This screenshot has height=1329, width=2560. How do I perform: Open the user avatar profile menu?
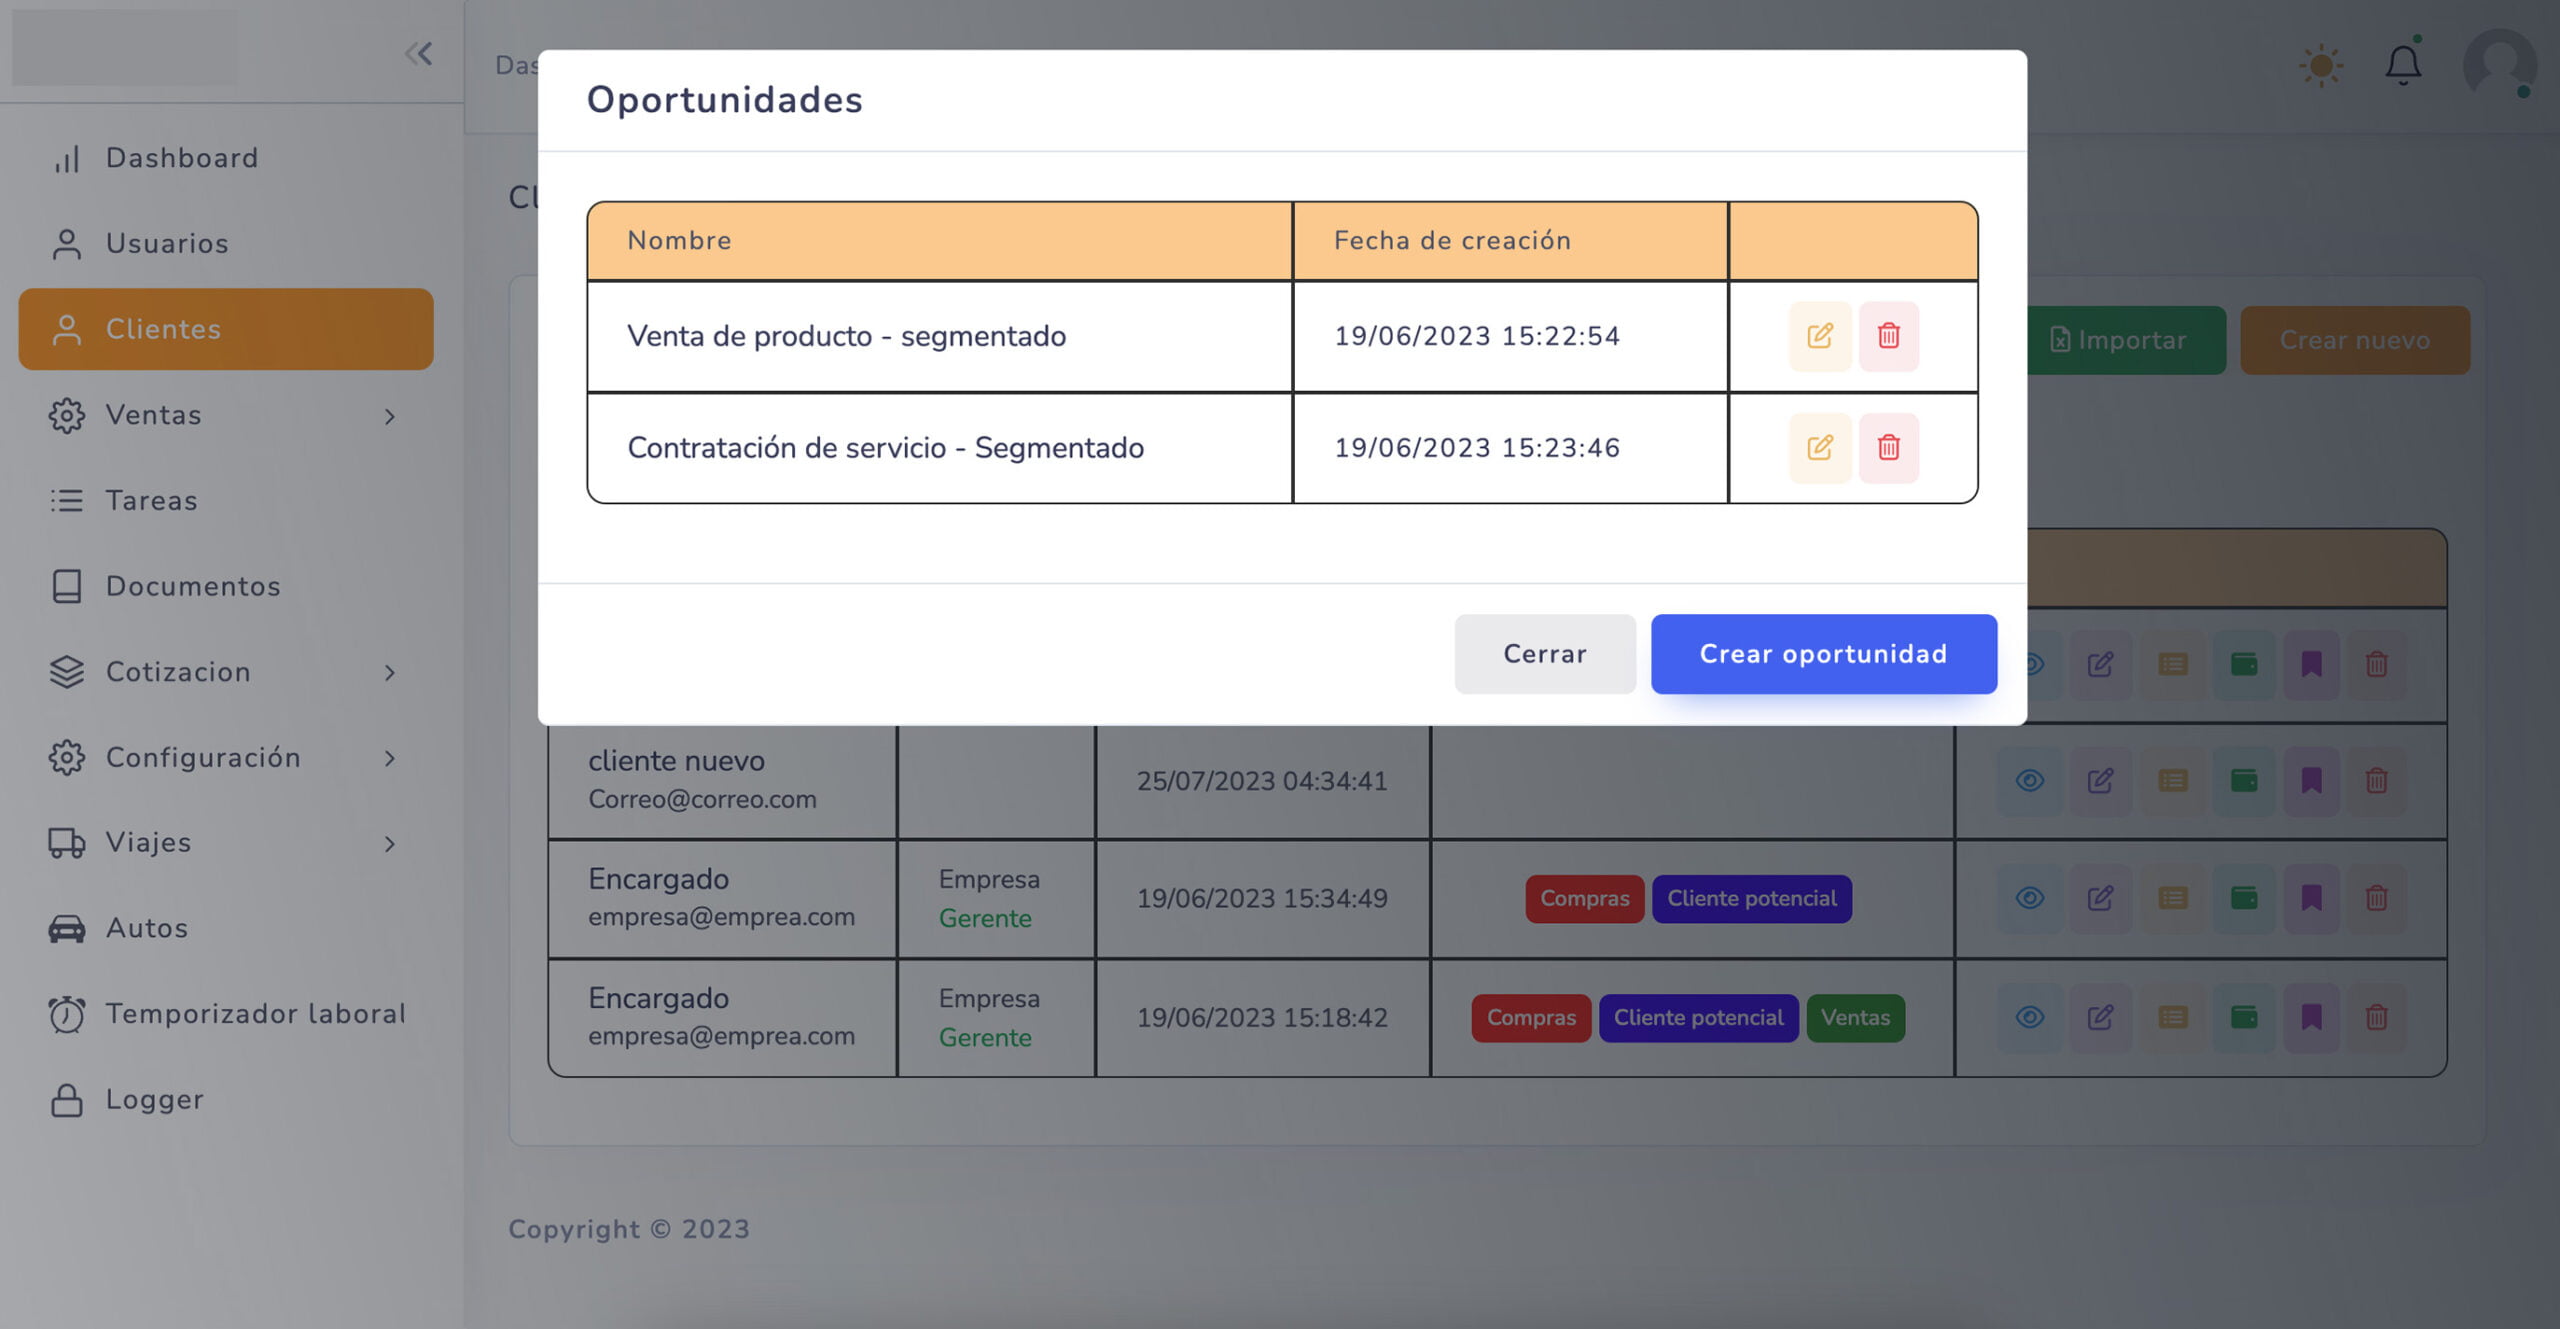2499,65
